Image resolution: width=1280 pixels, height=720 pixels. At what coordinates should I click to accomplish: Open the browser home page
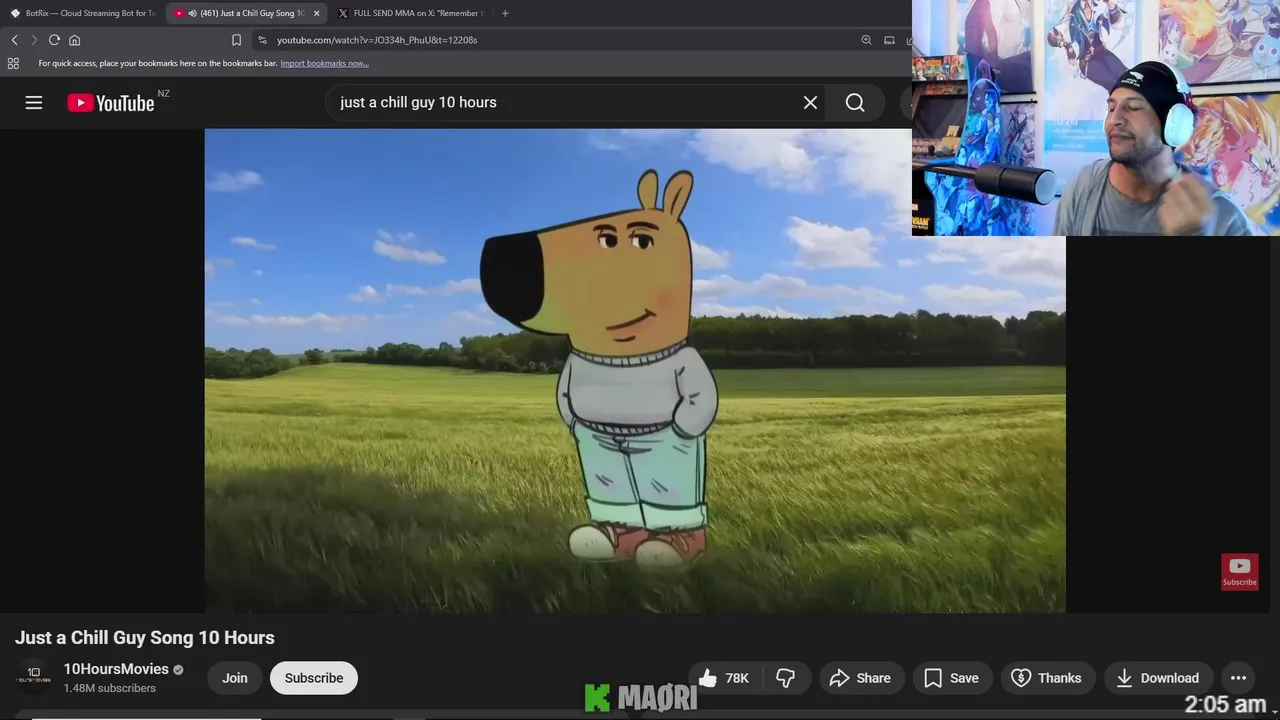(74, 40)
